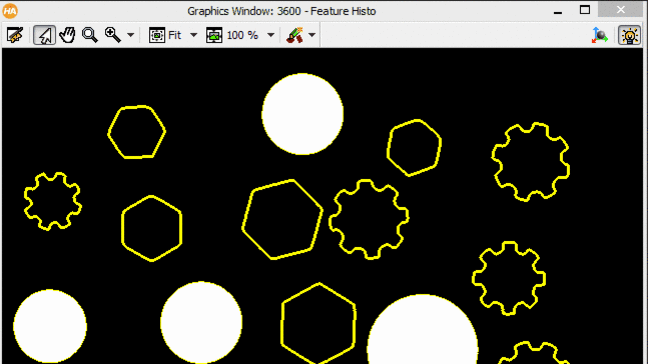Select the large center hexagon outline

tap(282, 219)
